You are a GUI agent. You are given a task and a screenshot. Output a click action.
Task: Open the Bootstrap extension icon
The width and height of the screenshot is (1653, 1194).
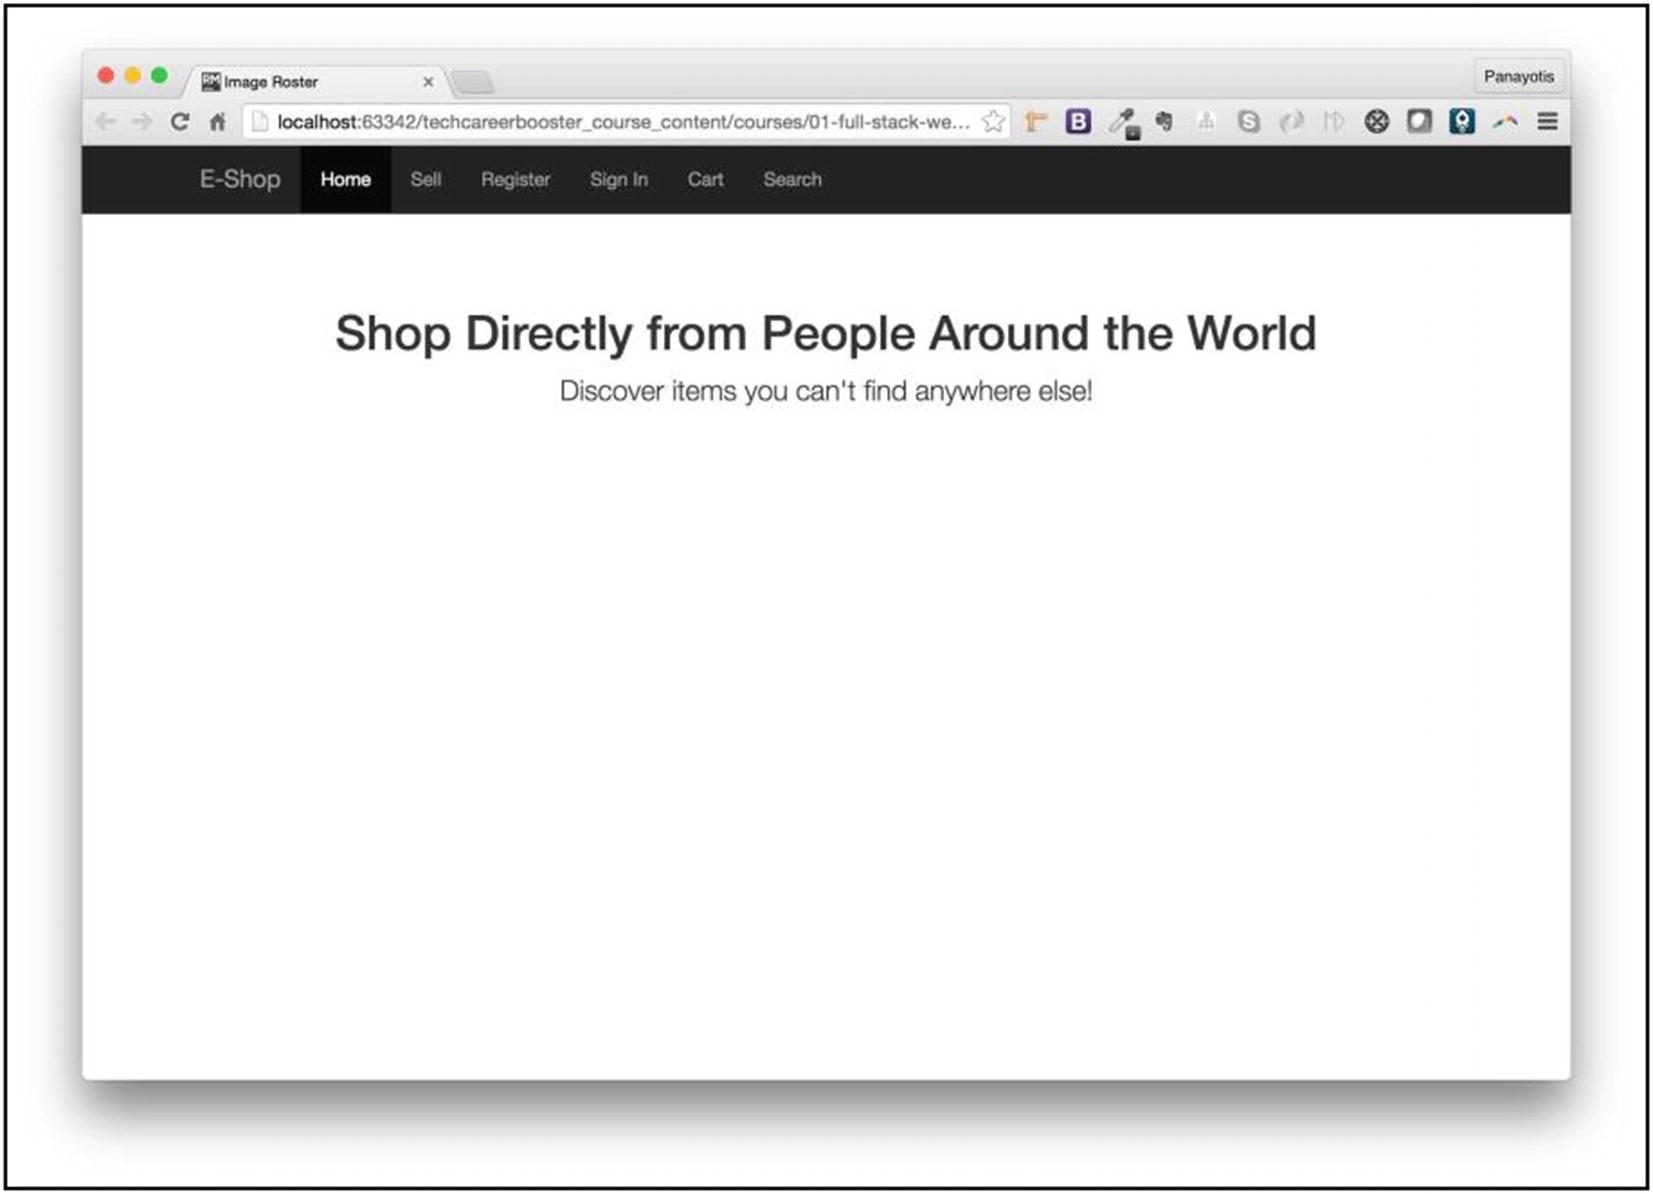pos(1078,121)
